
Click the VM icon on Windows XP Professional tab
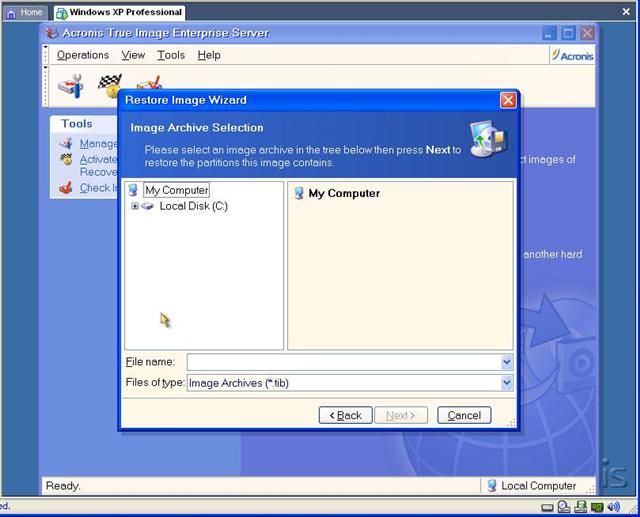pos(62,13)
